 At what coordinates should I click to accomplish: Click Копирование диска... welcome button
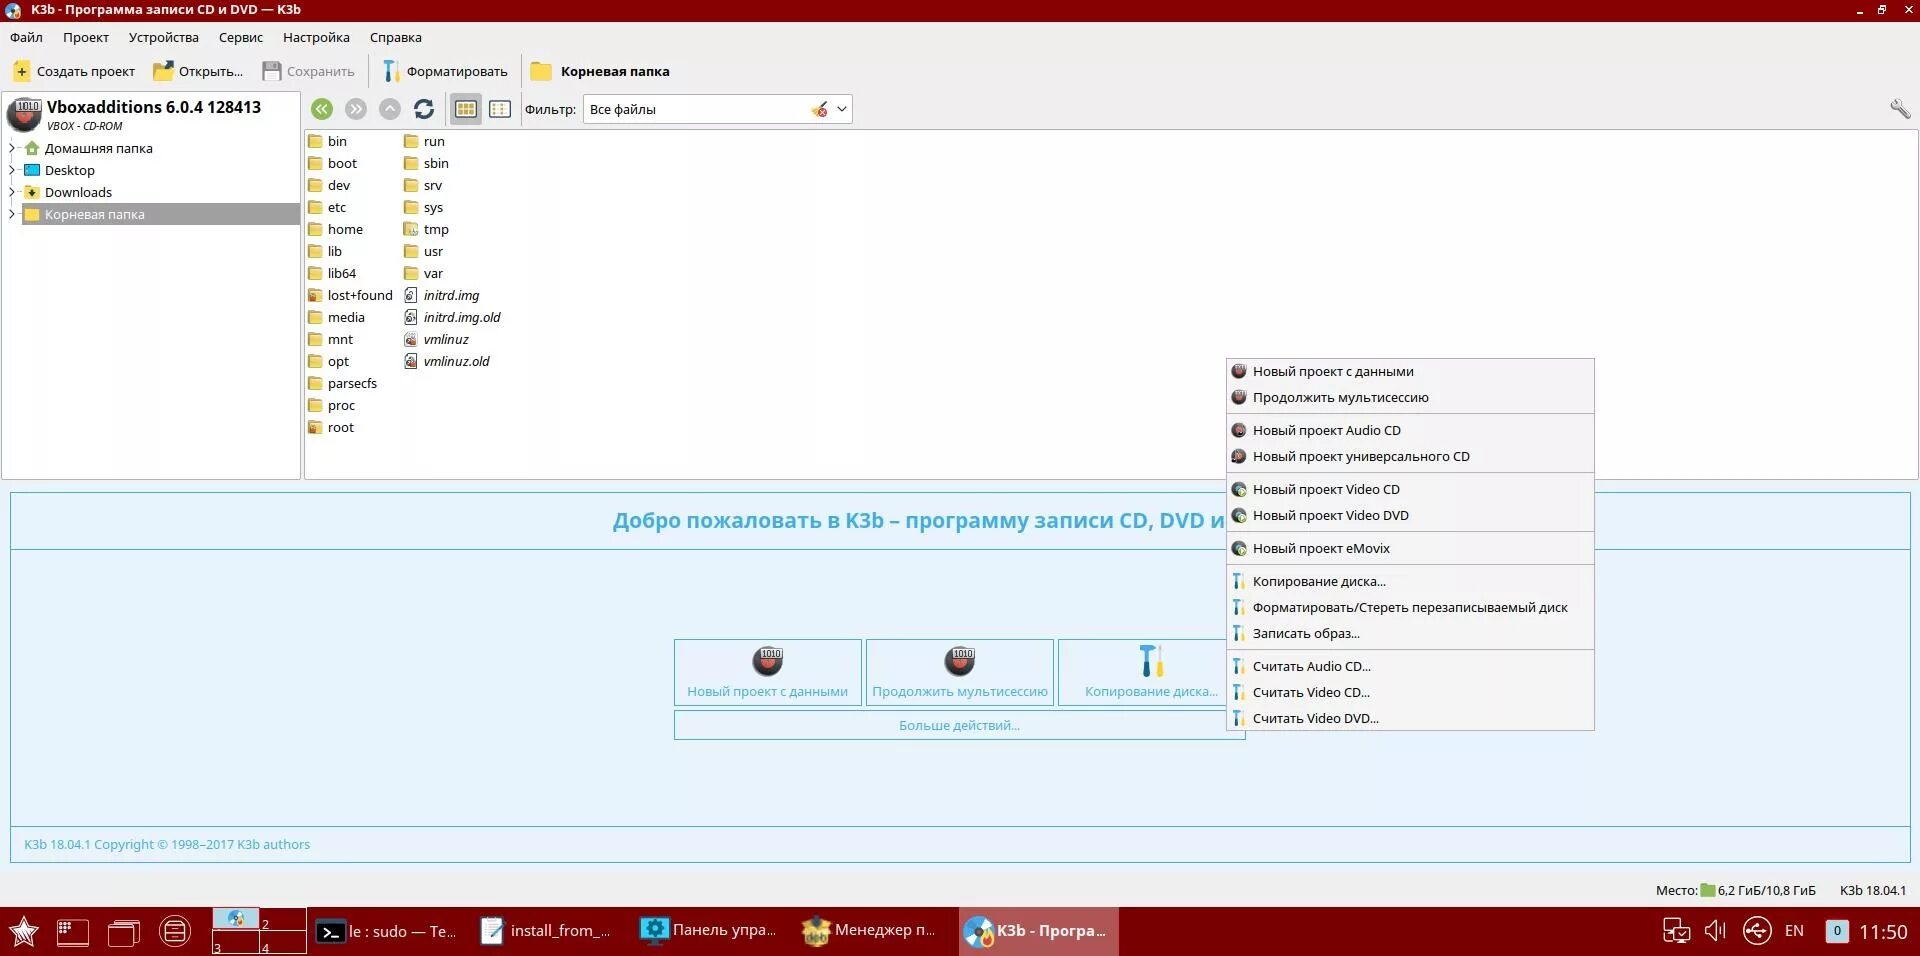[1142, 672]
